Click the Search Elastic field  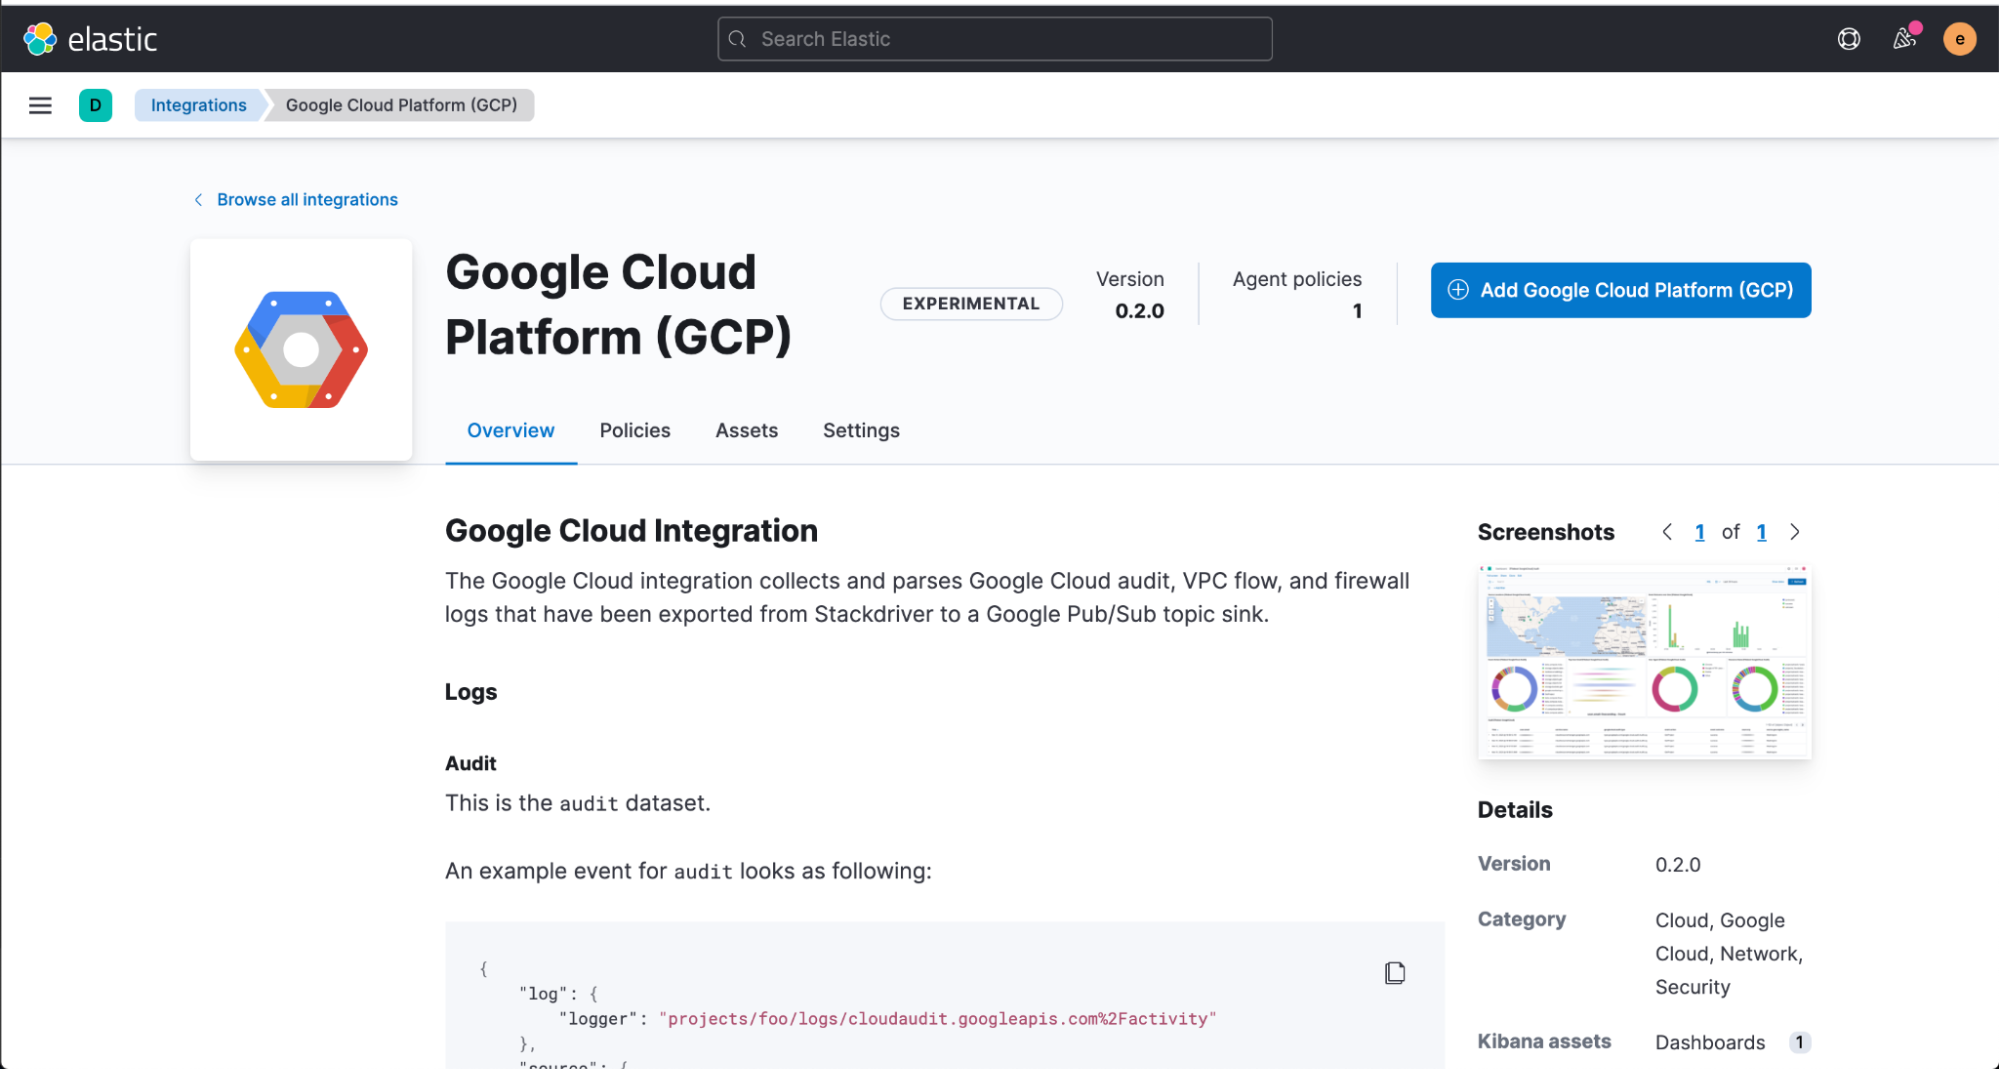point(994,39)
